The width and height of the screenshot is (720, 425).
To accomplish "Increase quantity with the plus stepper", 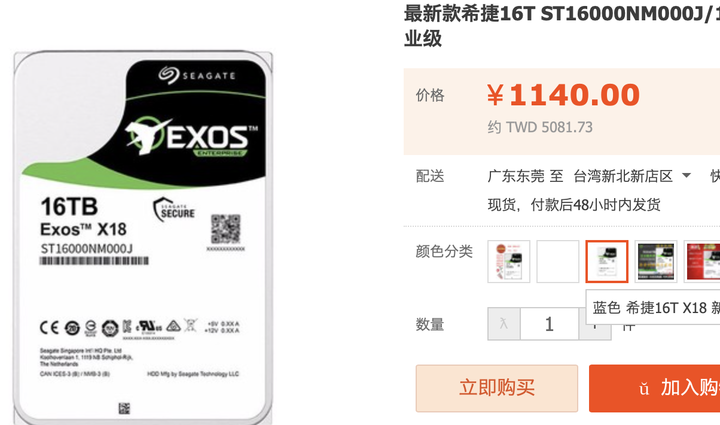I will 595,331.
